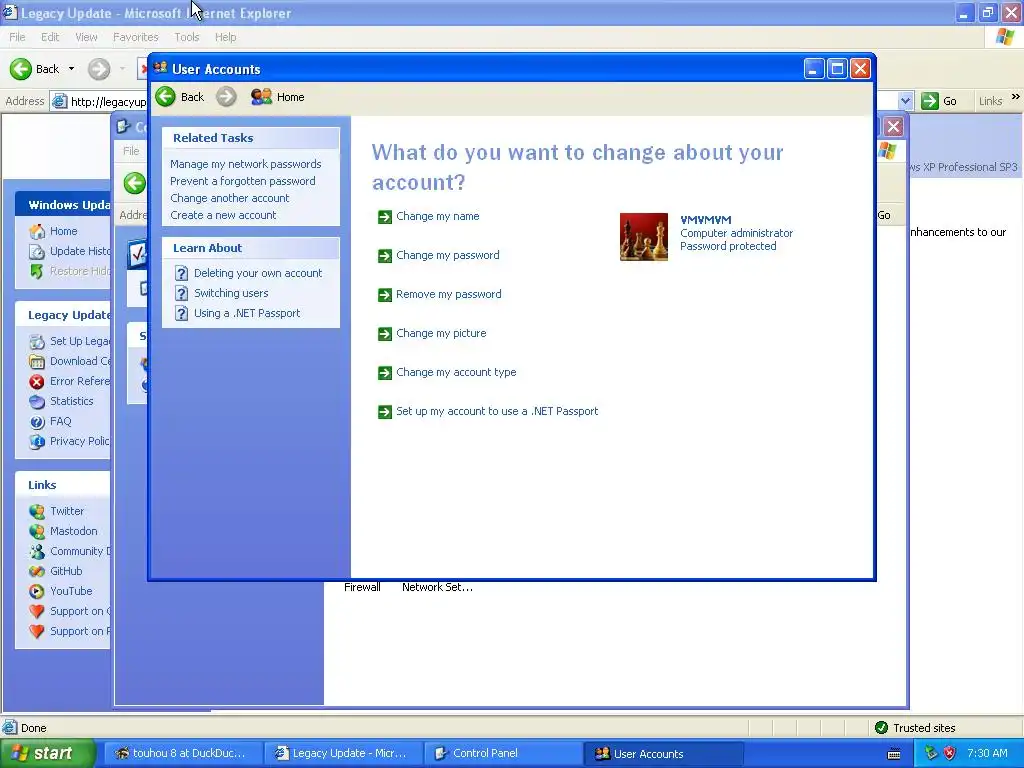Image resolution: width=1024 pixels, height=768 pixels.
Task: Open Tools menu in Internet Explorer
Action: point(187,37)
